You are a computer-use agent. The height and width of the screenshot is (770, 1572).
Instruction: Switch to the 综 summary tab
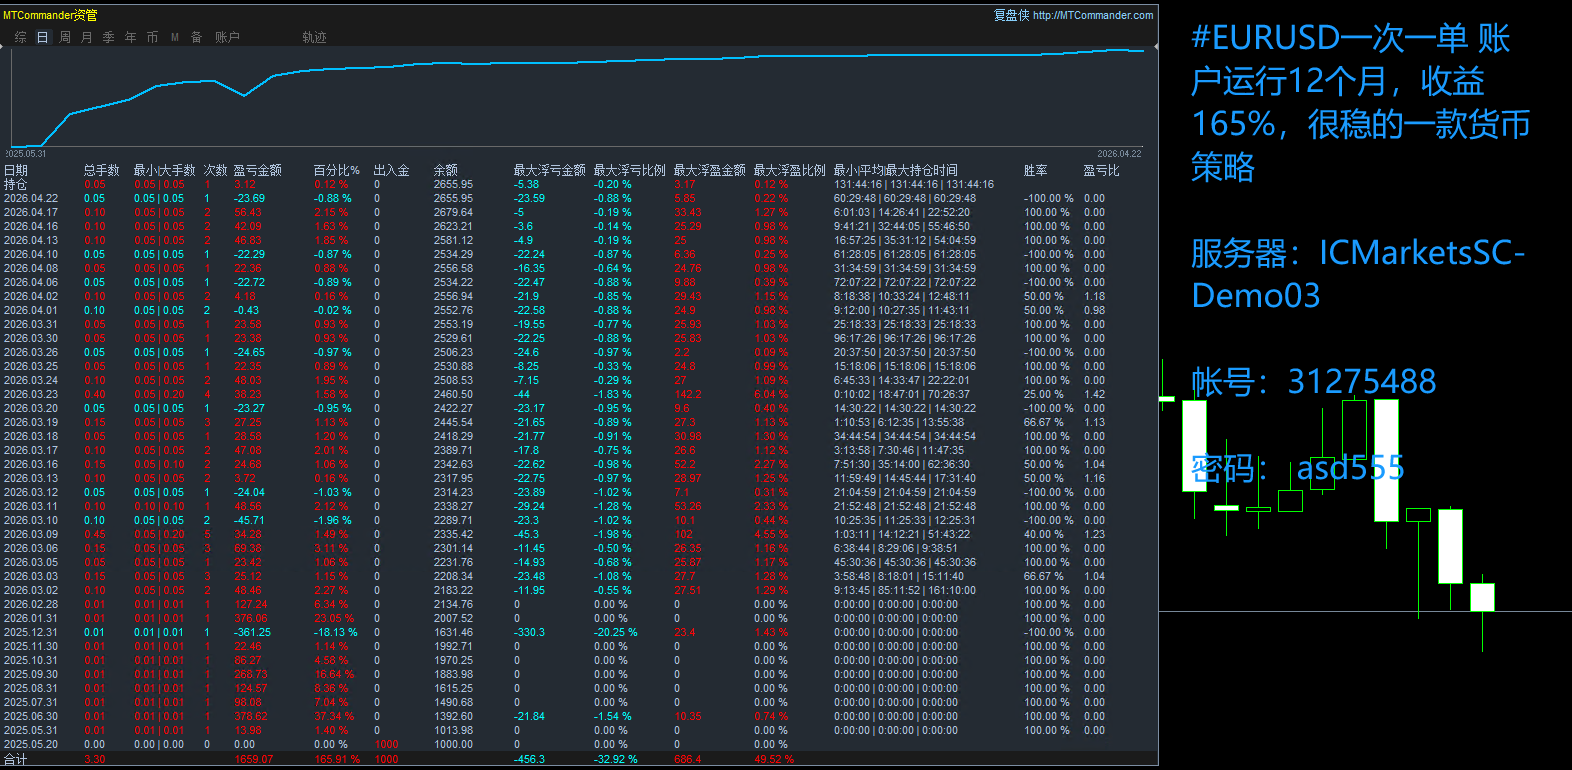click(x=21, y=37)
